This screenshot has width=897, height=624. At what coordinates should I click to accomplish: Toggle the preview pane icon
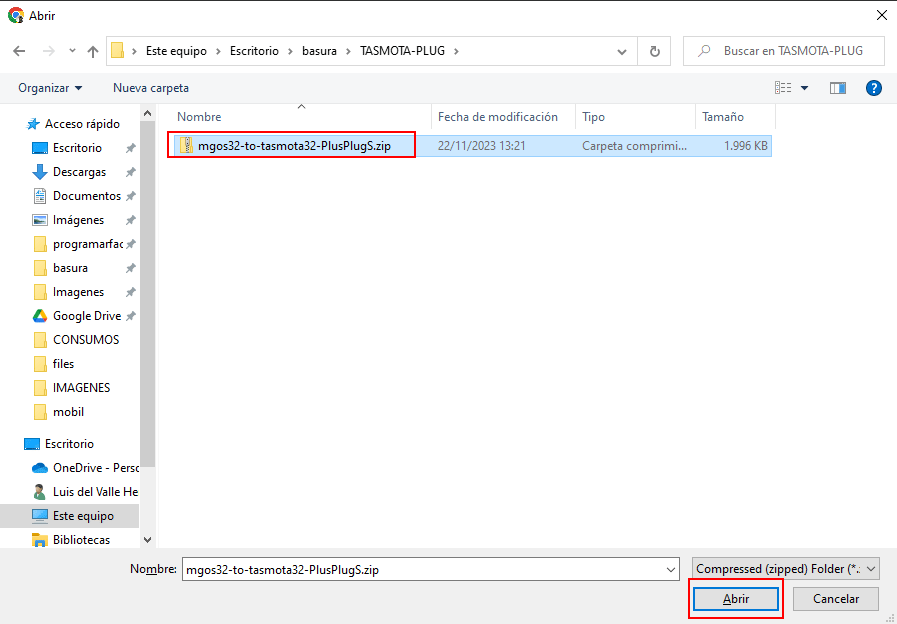pyautogui.click(x=838, y=88)
